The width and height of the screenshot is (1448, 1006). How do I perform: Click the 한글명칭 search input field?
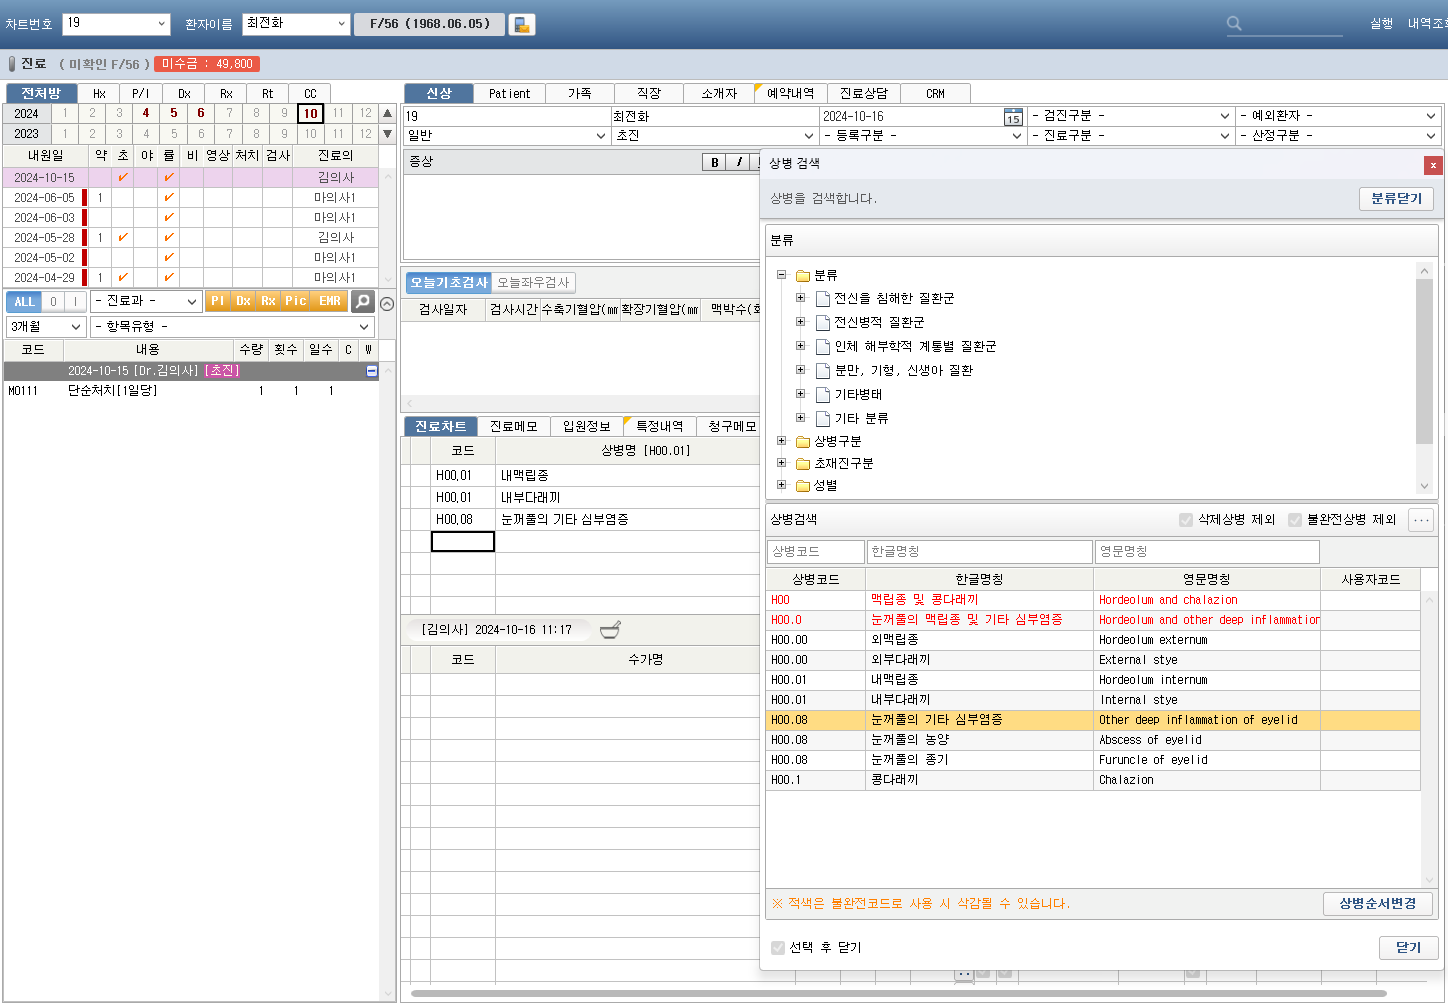(x=979, y=552)
